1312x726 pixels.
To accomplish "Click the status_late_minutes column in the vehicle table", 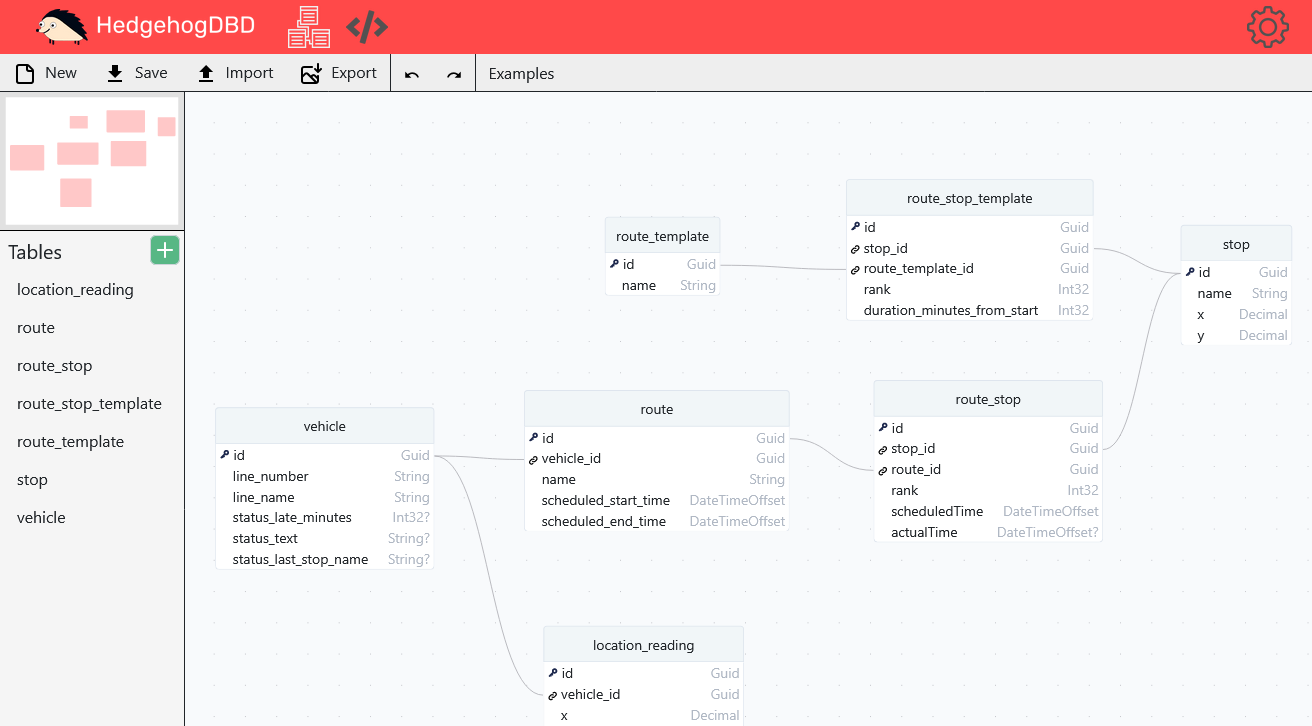I will (292, 518).
